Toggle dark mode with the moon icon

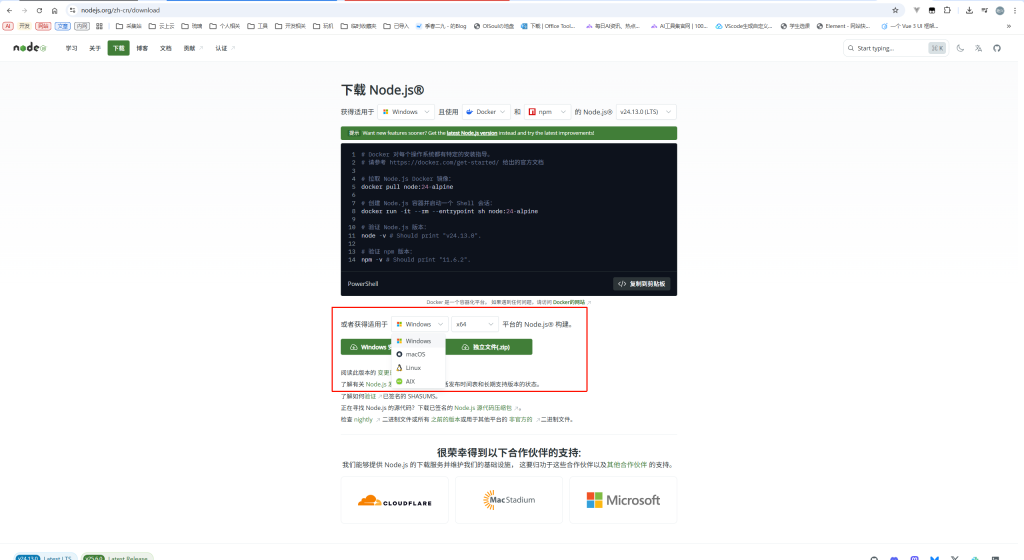point(960,48)
